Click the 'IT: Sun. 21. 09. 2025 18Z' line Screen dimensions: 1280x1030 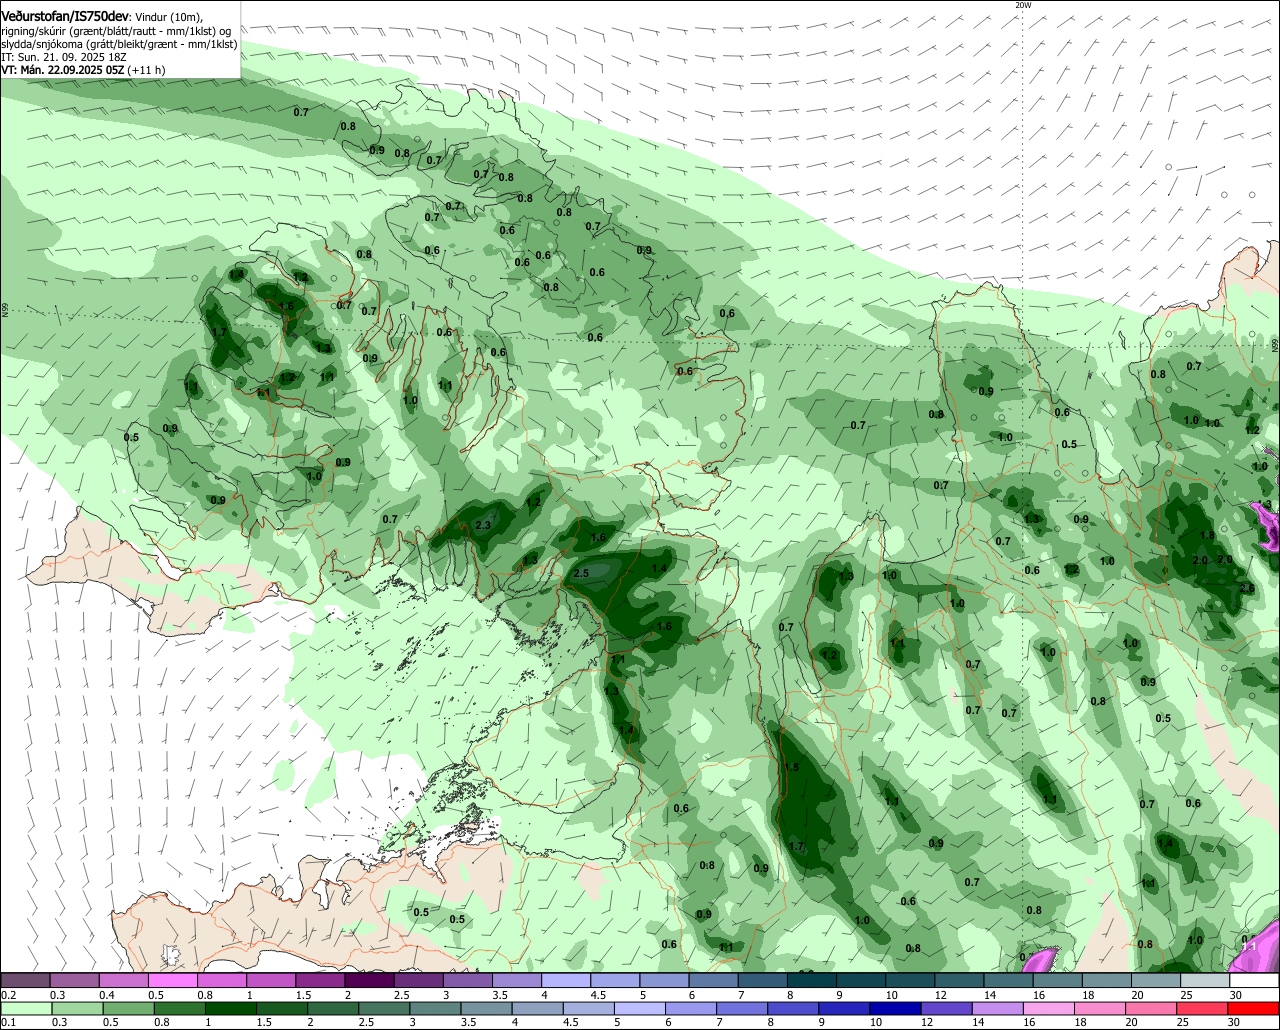click(x=62, y=57)
